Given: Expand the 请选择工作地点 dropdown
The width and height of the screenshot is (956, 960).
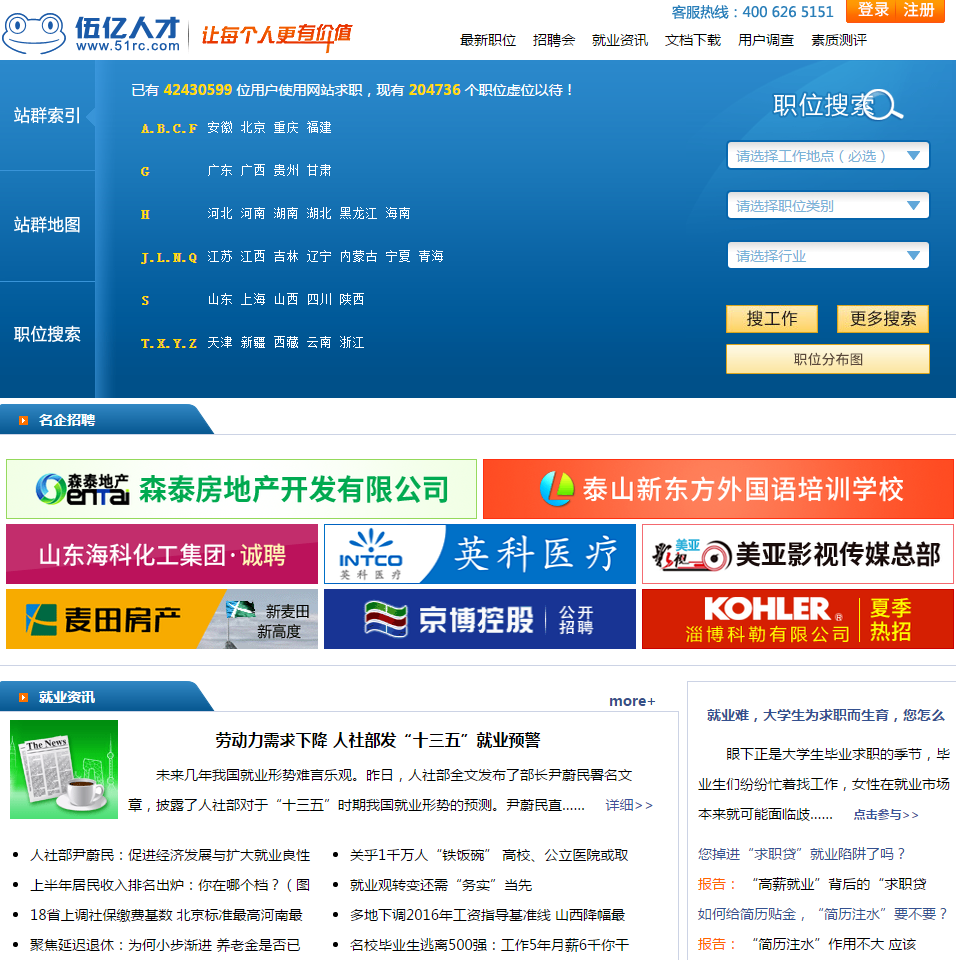Looking at the screenshot, I should click(x=828, y=156).
